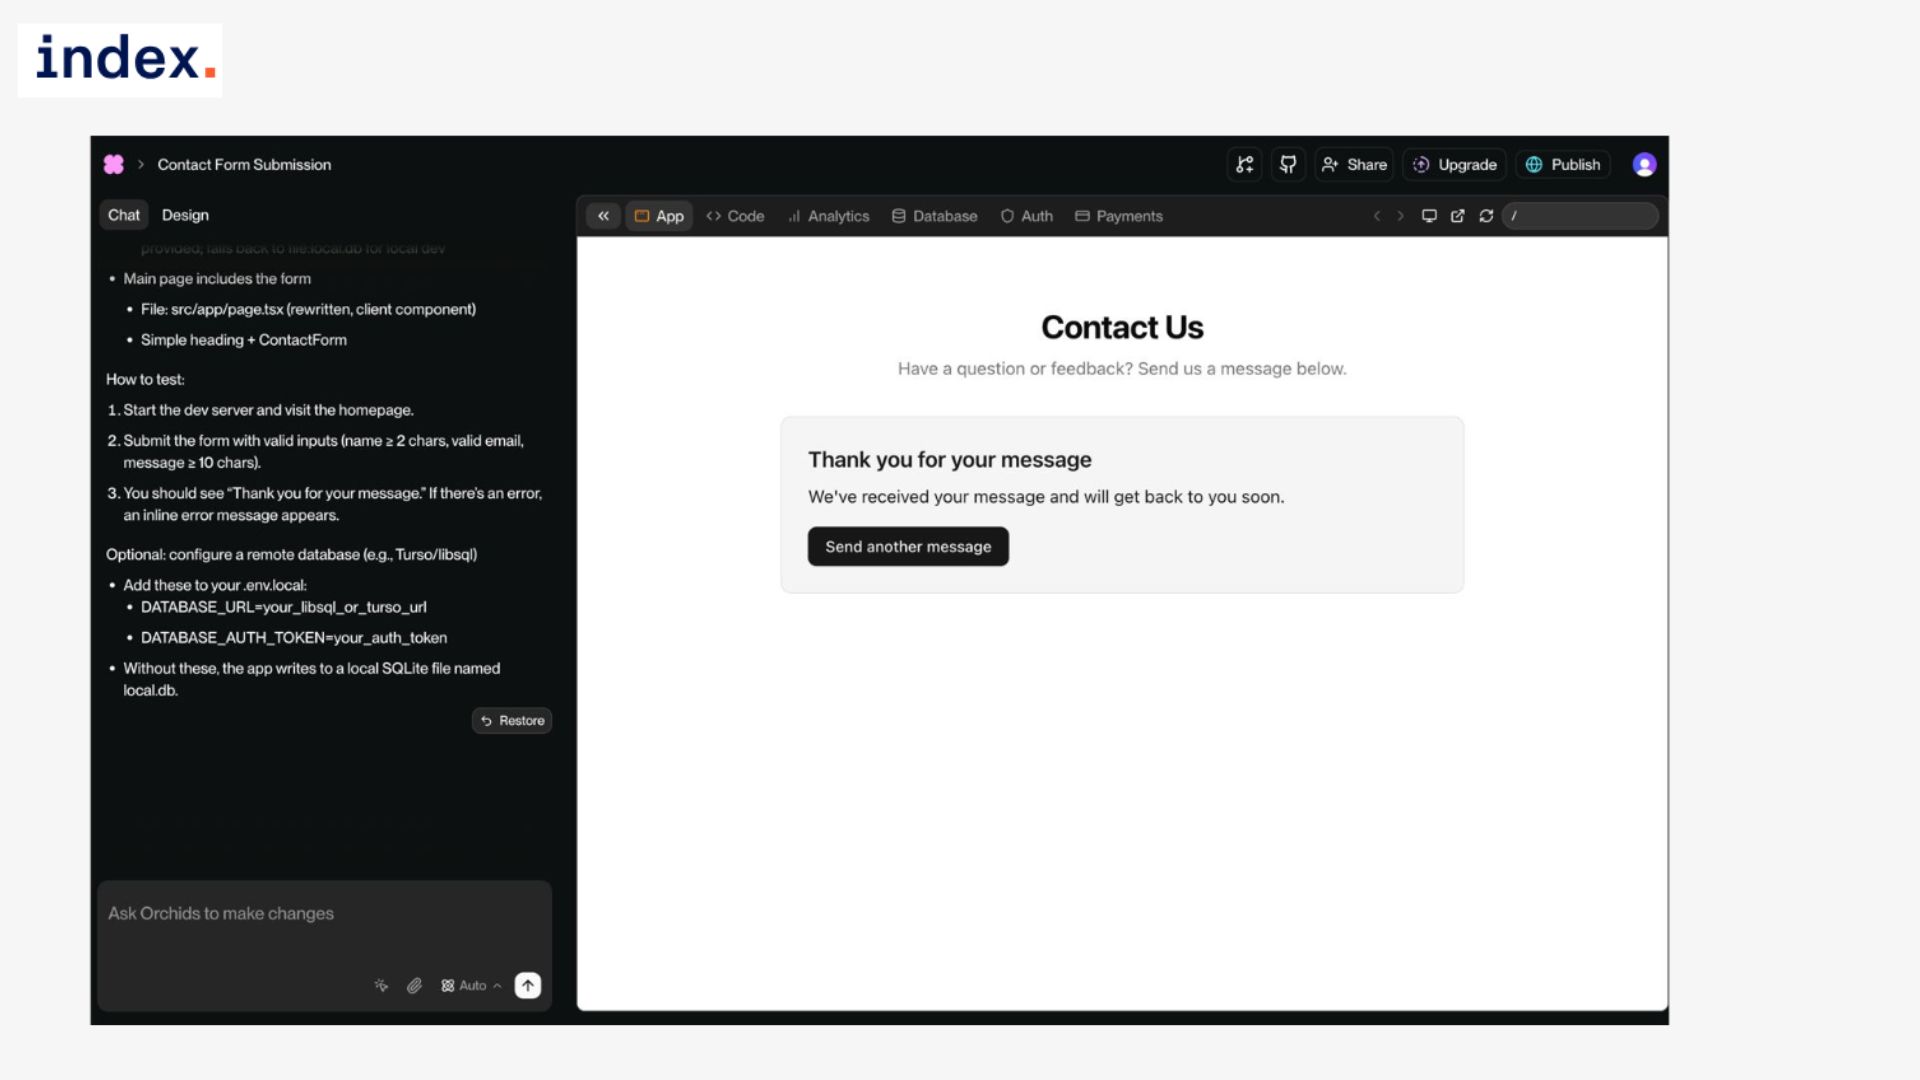Click the Send another message button
1920x1080 pixels.
[x=908, y=547]
